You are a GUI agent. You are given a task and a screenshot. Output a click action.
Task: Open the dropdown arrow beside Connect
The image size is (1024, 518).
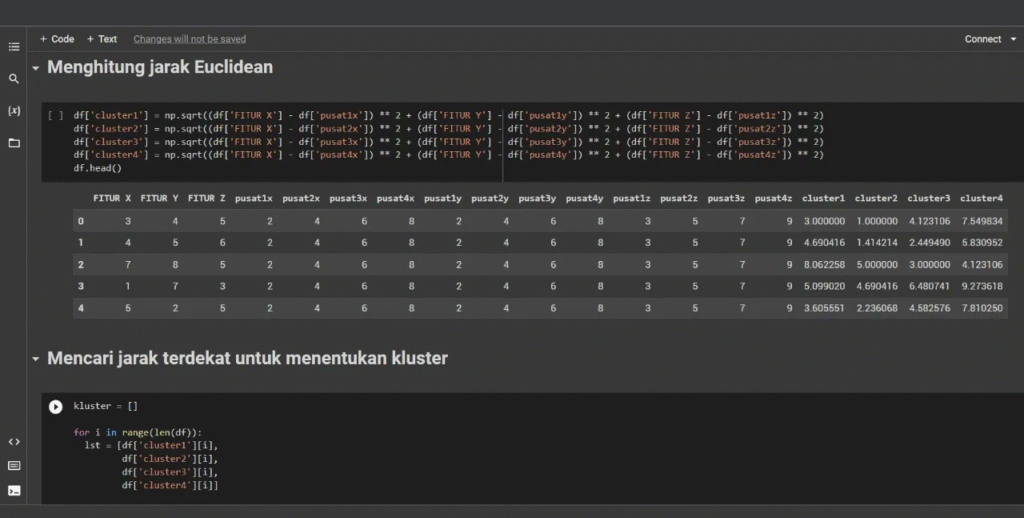(1013, 39)
